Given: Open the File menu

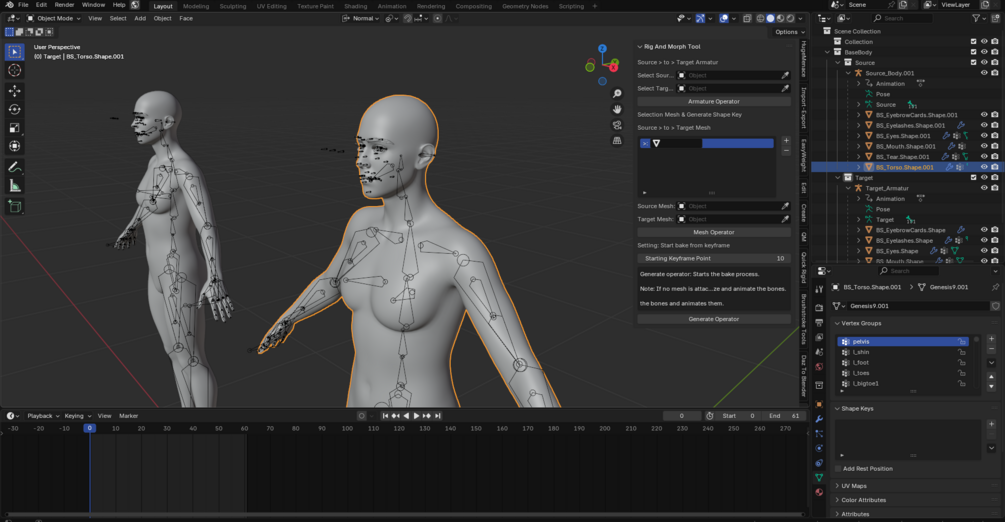Looking at the screenshot, I should pos(23,5).
